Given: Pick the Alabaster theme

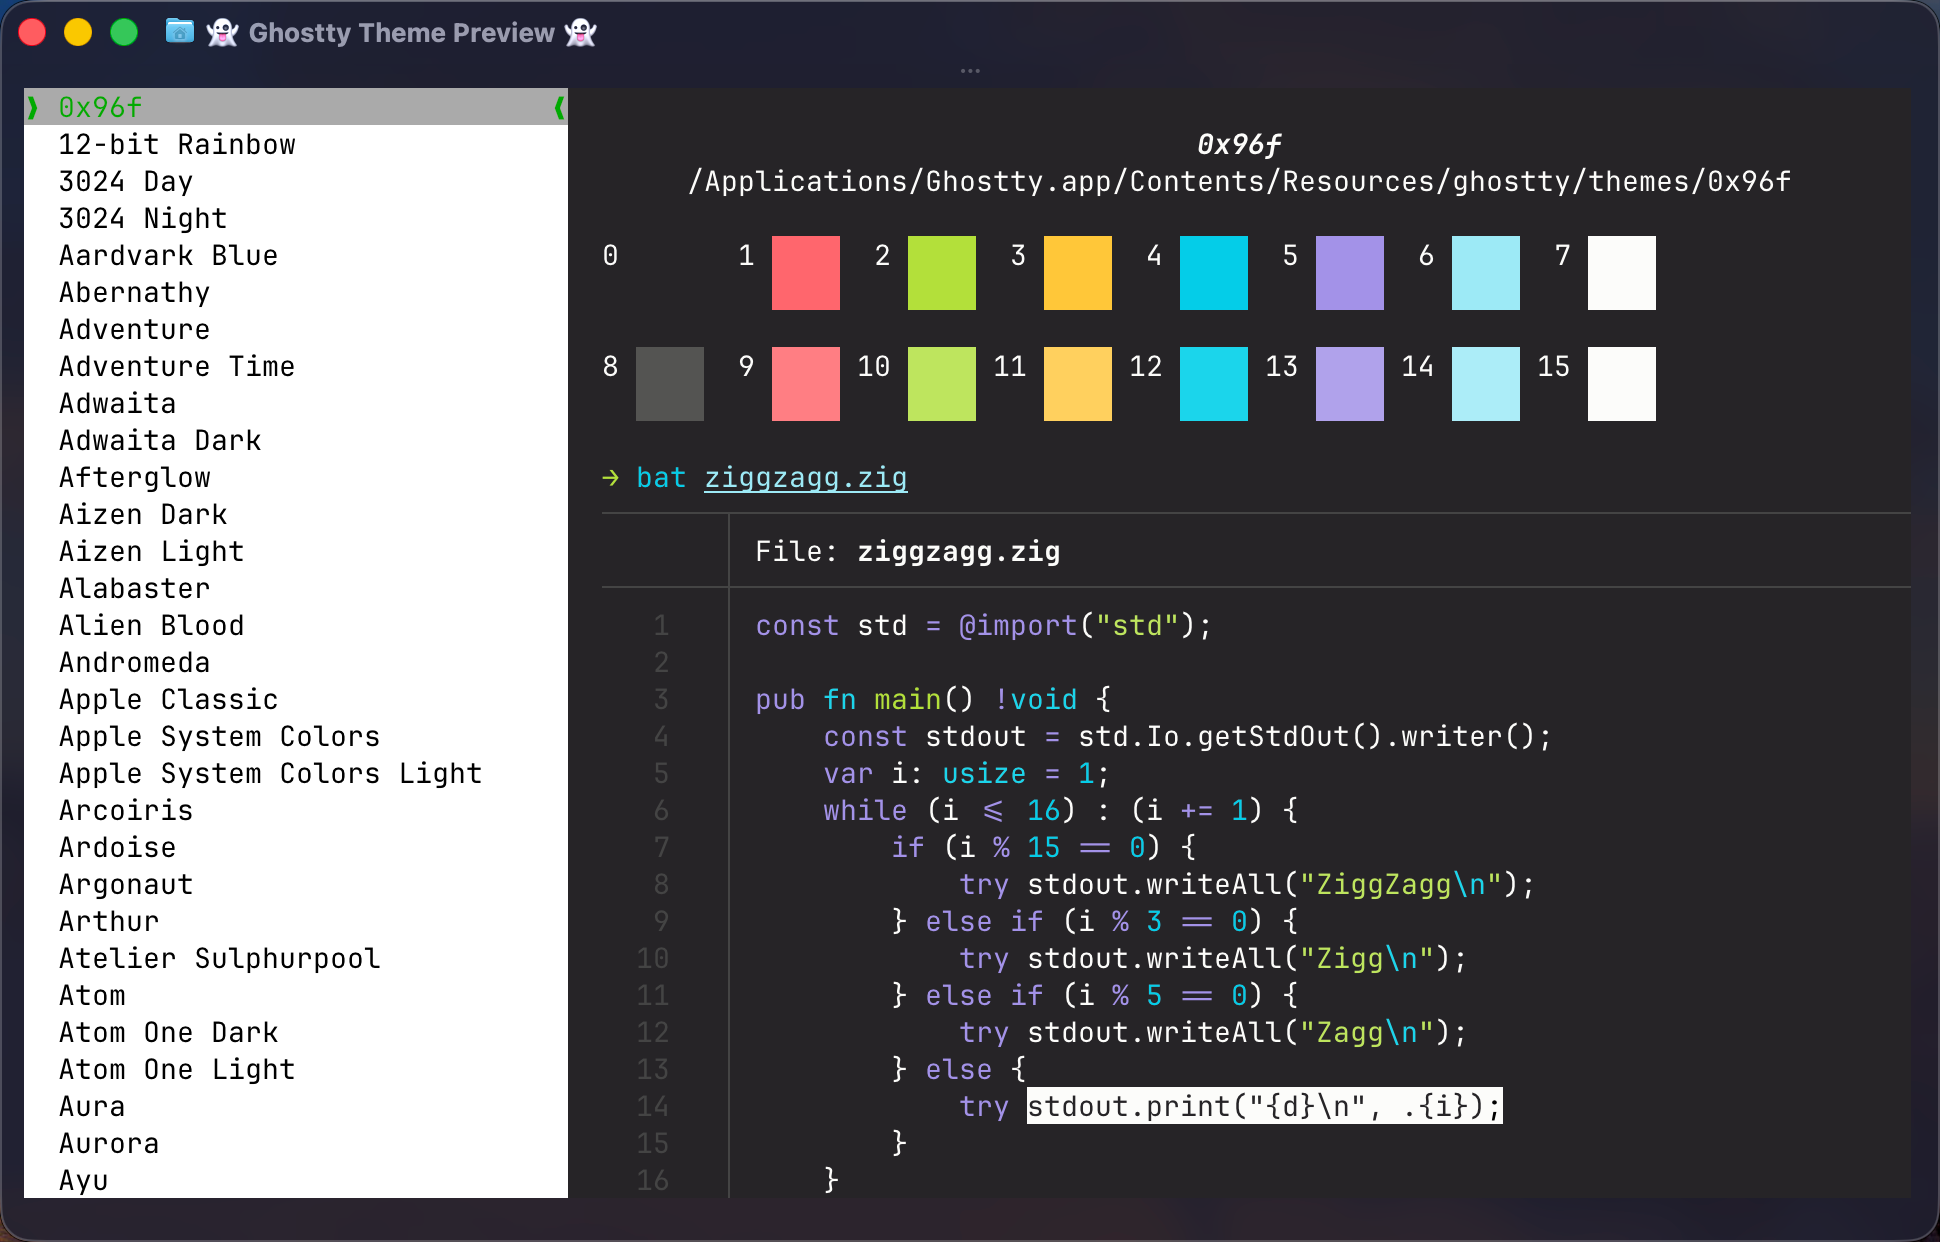Looking at the screenshot, I should point(296,588).
